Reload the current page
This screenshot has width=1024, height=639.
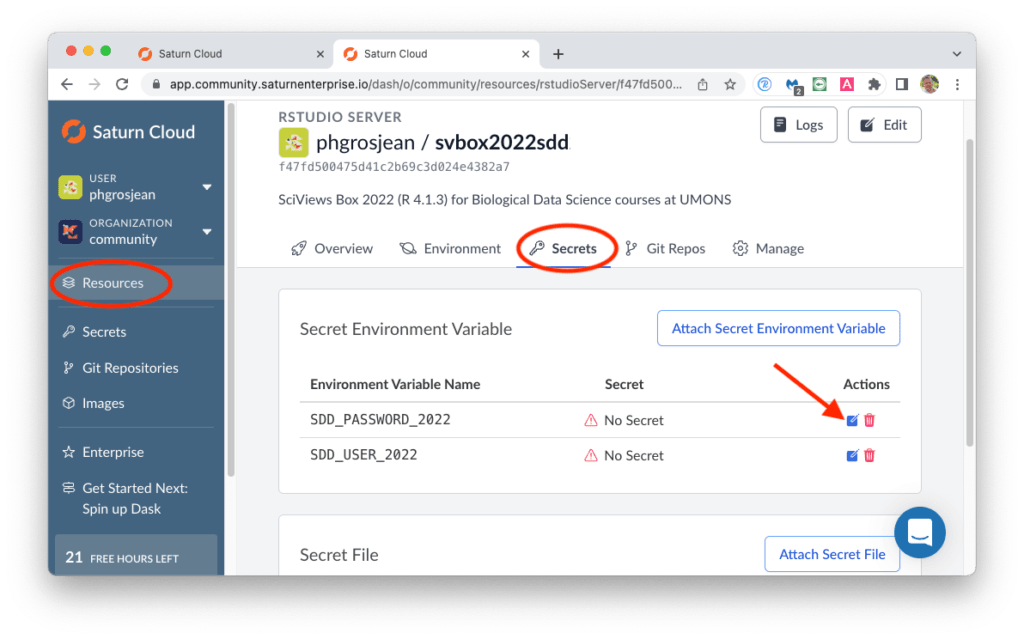pyautogui.click(x=122, y=84)
